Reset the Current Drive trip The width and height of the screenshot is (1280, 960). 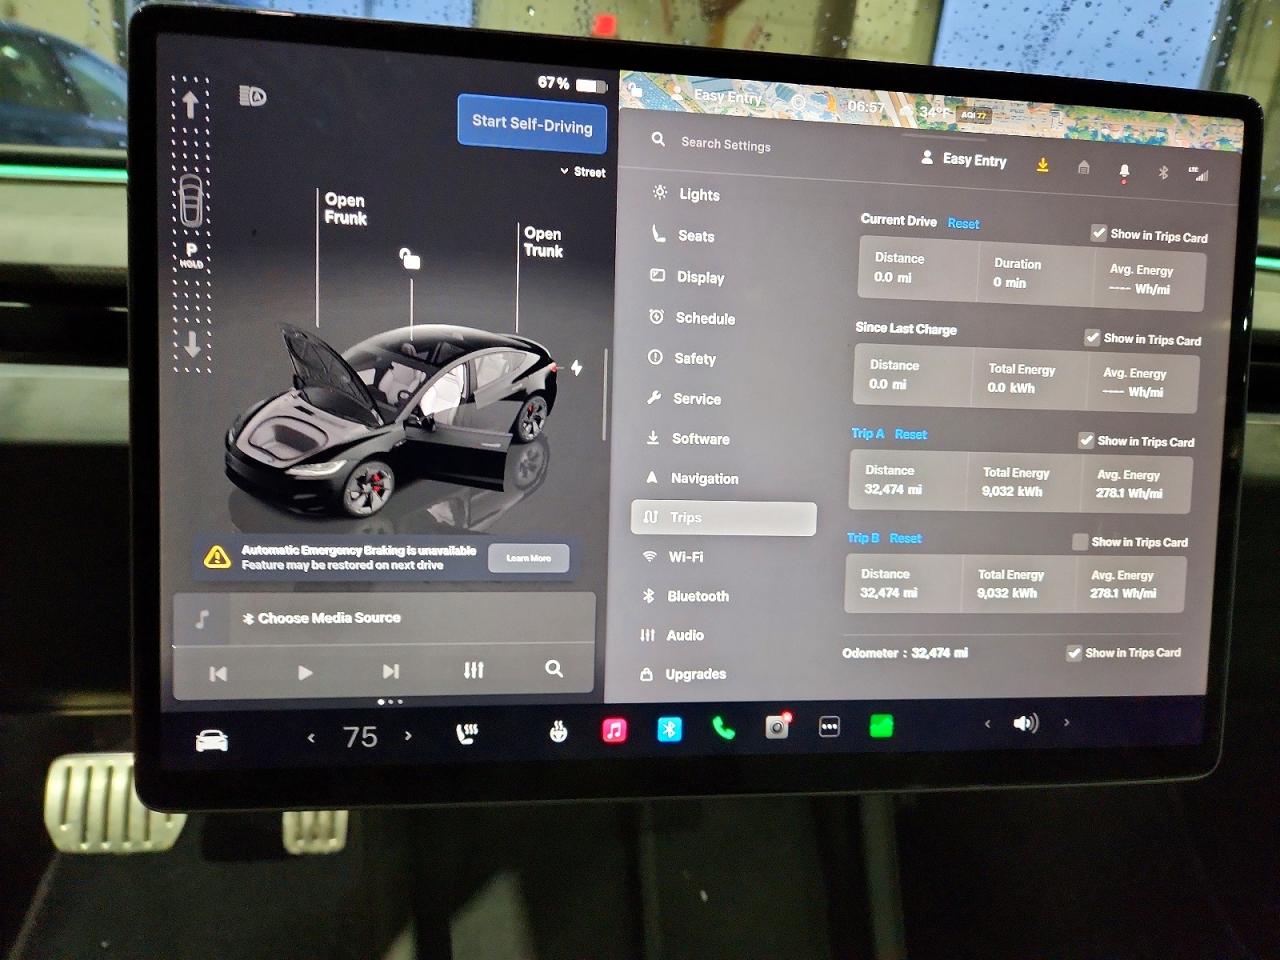click(963, 224)
